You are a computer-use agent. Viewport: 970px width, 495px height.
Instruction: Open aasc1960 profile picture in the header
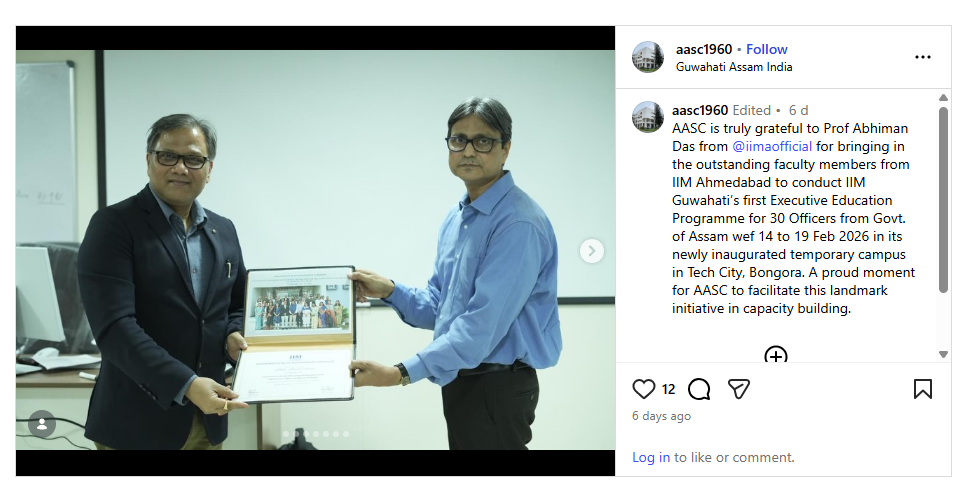pyautogui.click(x=648, y=57)
